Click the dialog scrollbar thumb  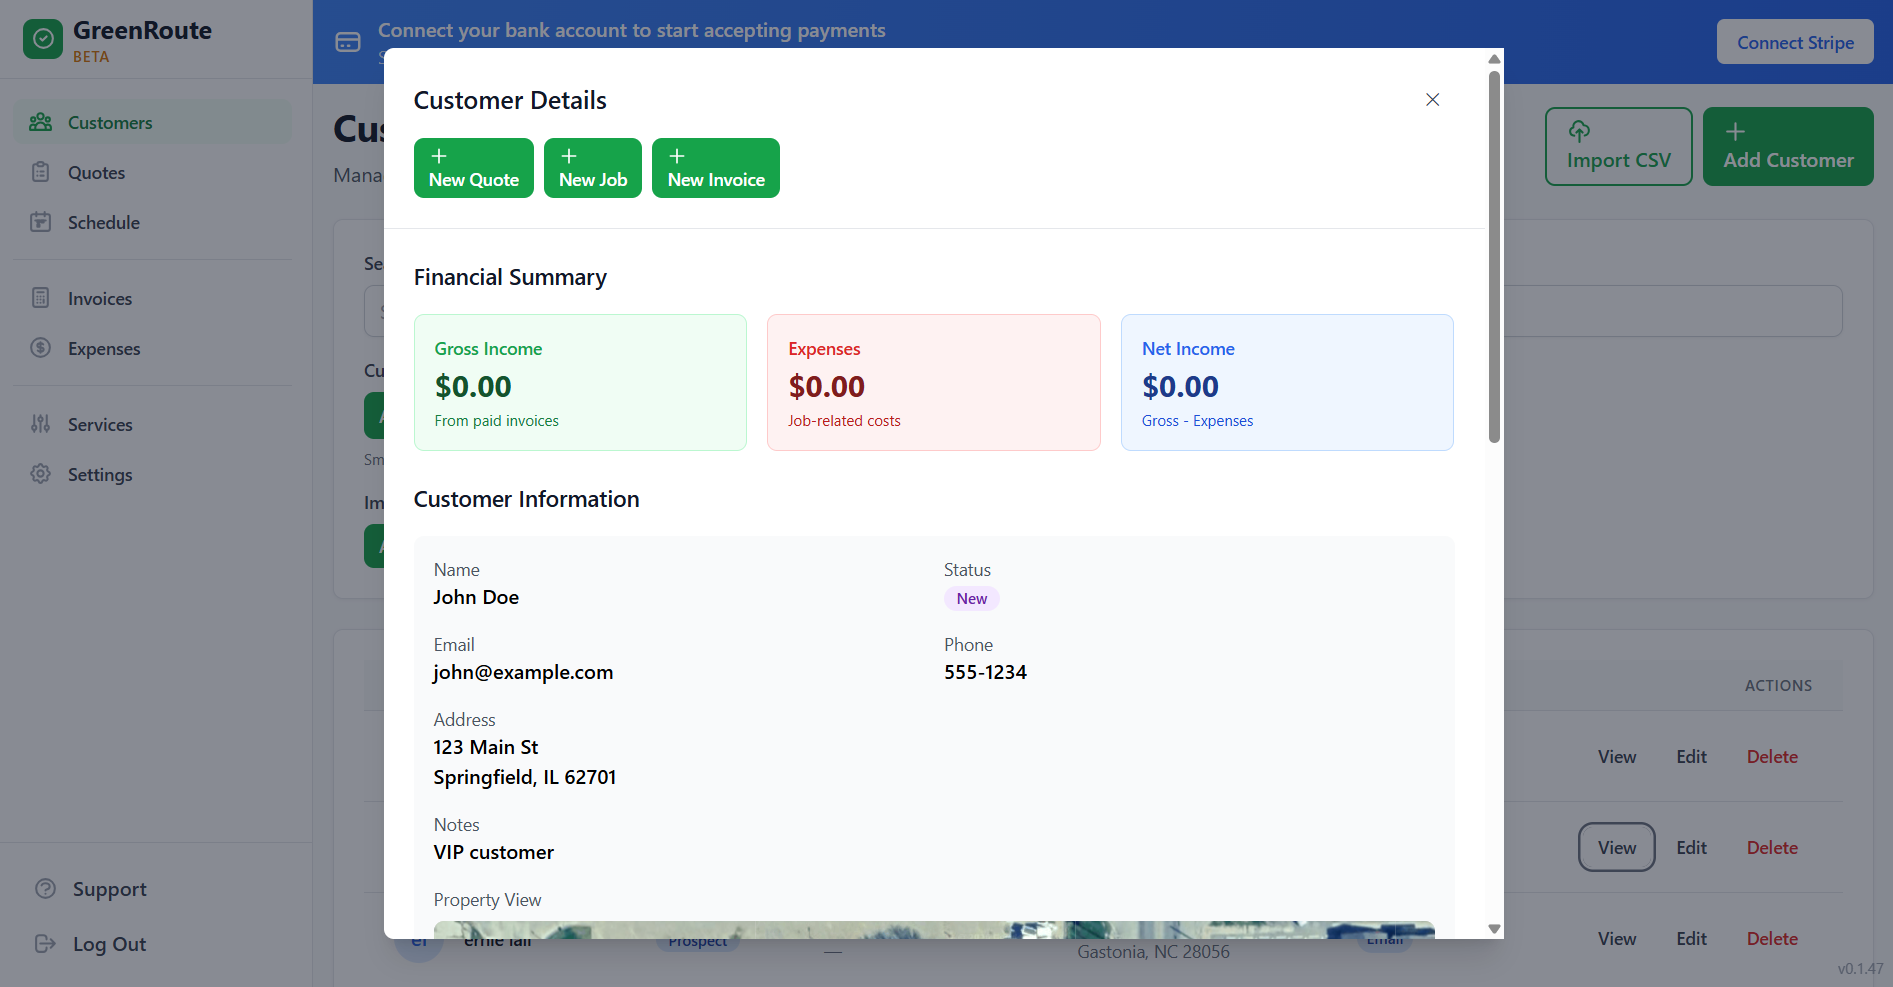pos(1494,257)
